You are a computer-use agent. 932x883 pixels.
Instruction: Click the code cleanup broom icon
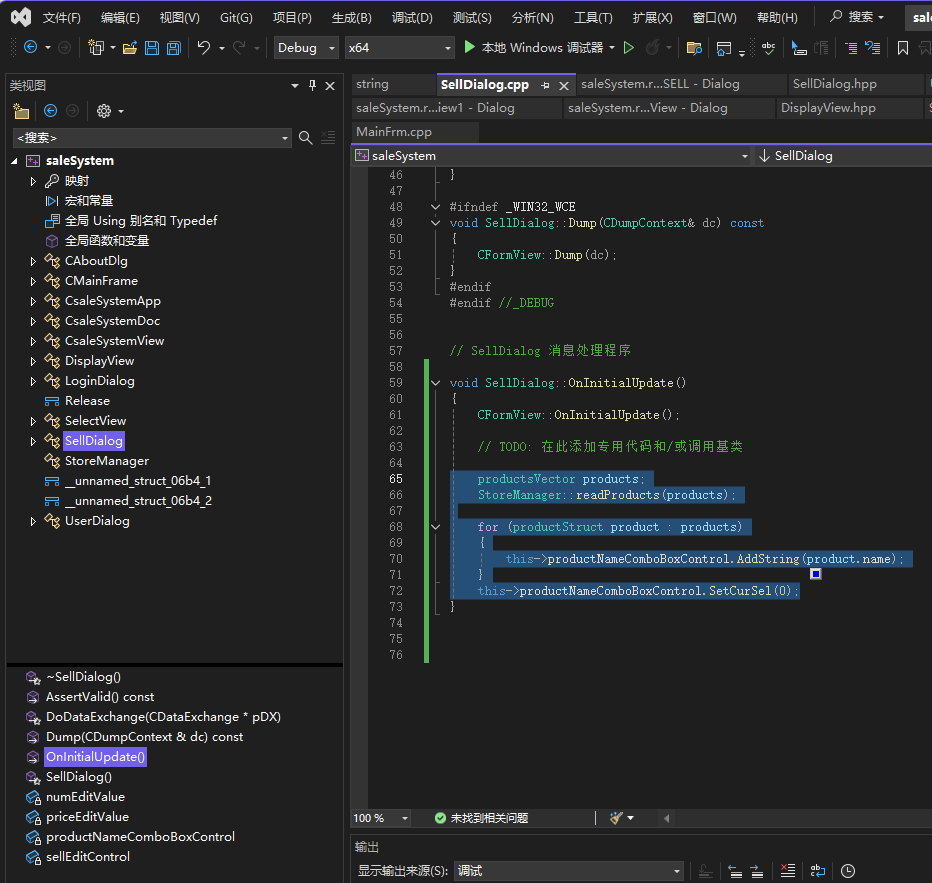click(617, 818)
